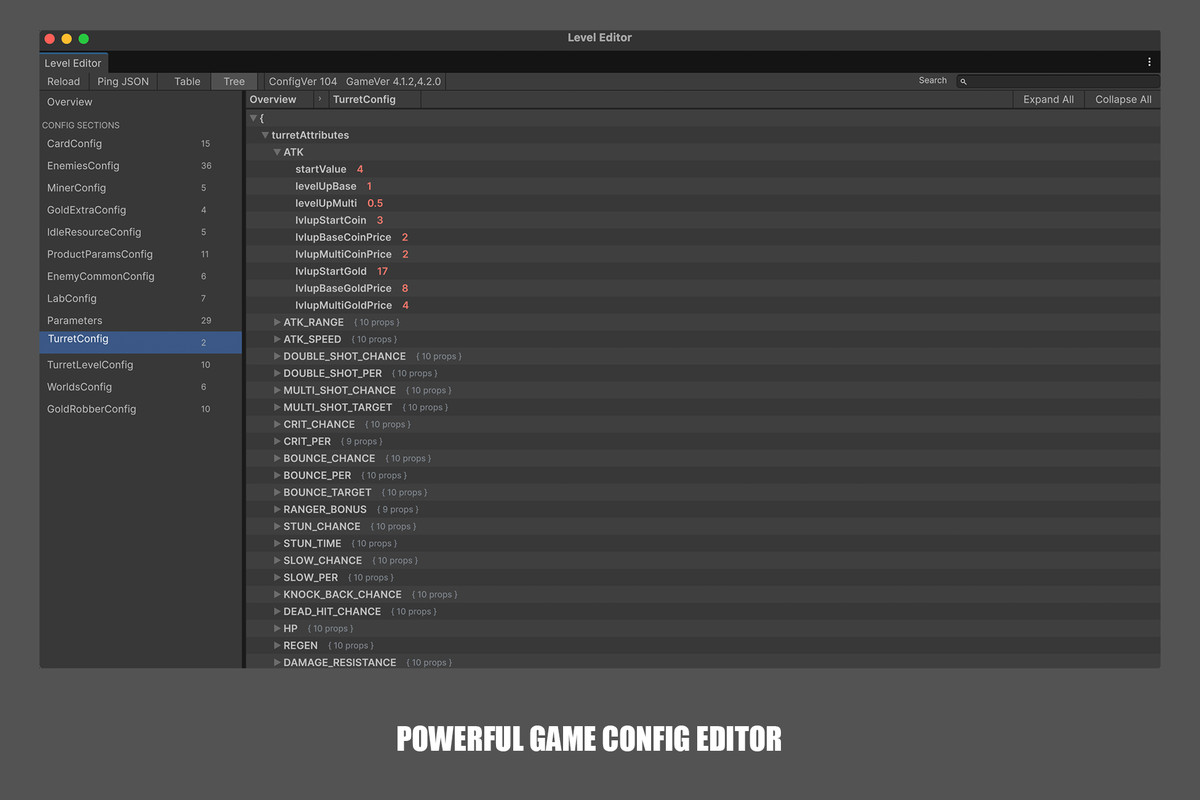Select ProductParamsConfig section
The width and height of the screenshot is (1200, 800).
(x=141, y=254)
